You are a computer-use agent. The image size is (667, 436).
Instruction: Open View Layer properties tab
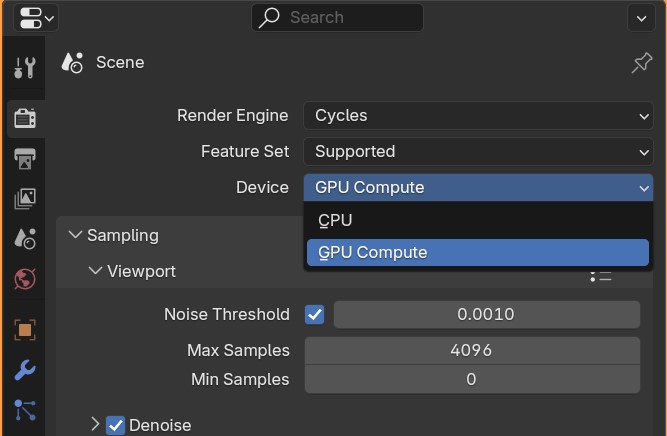[25, 199]
